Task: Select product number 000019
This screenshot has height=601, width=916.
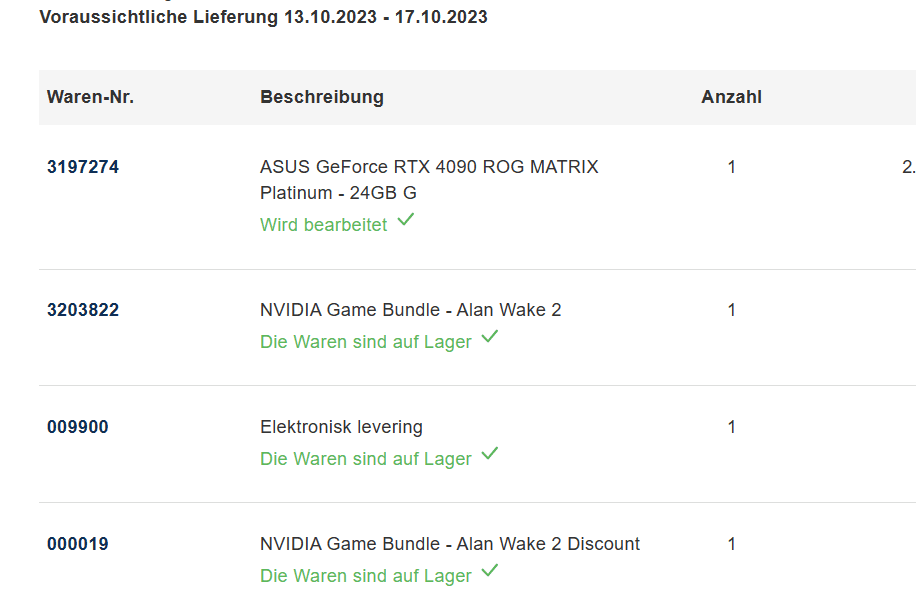Action: click(78, 544)
